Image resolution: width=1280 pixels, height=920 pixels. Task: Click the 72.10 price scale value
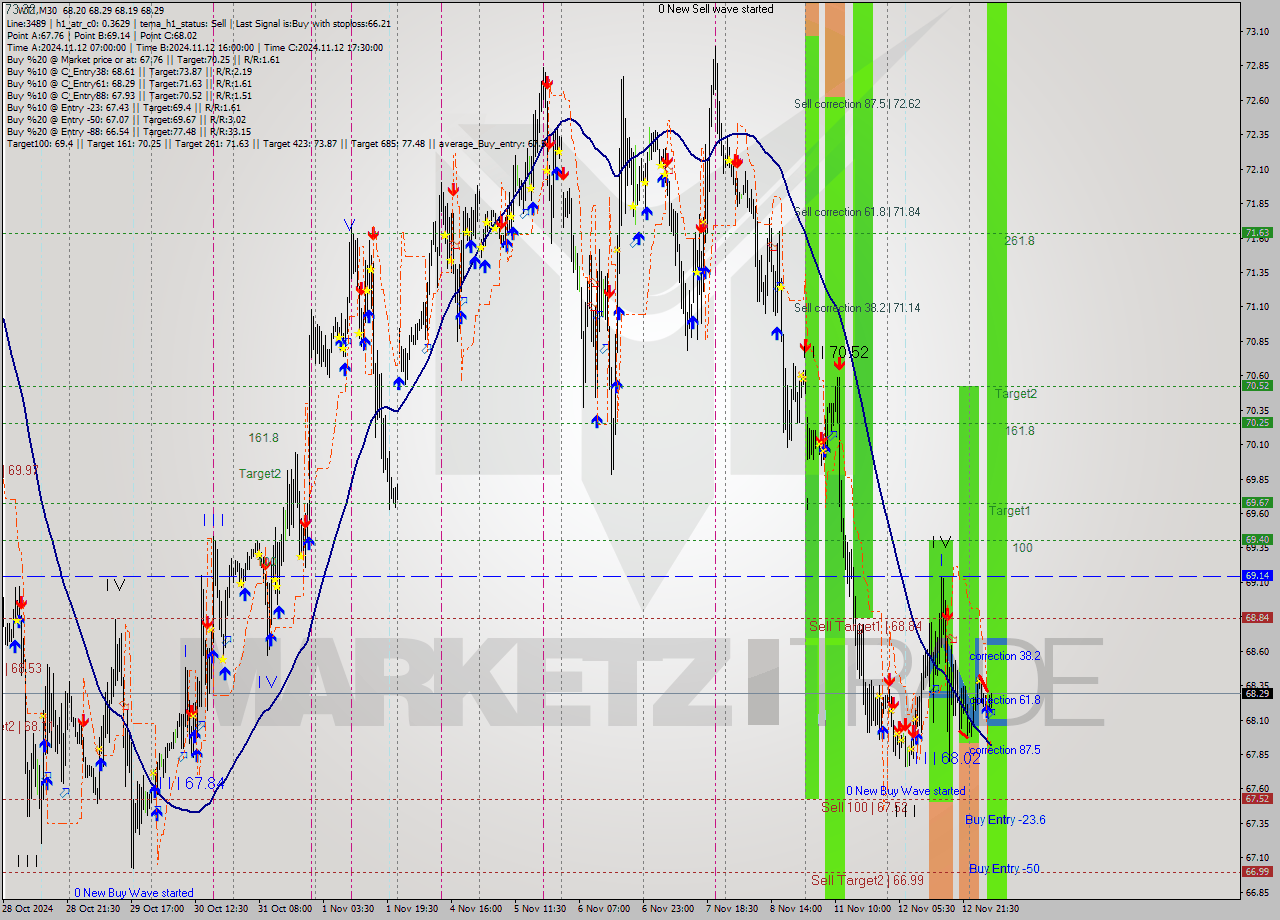click(1258, 170)
